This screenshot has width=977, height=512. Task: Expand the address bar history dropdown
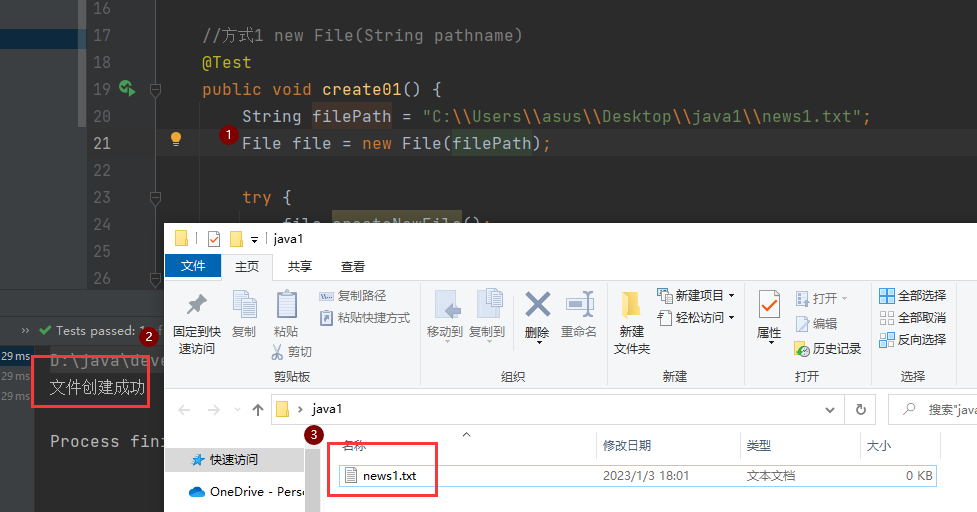pos(830,409)
